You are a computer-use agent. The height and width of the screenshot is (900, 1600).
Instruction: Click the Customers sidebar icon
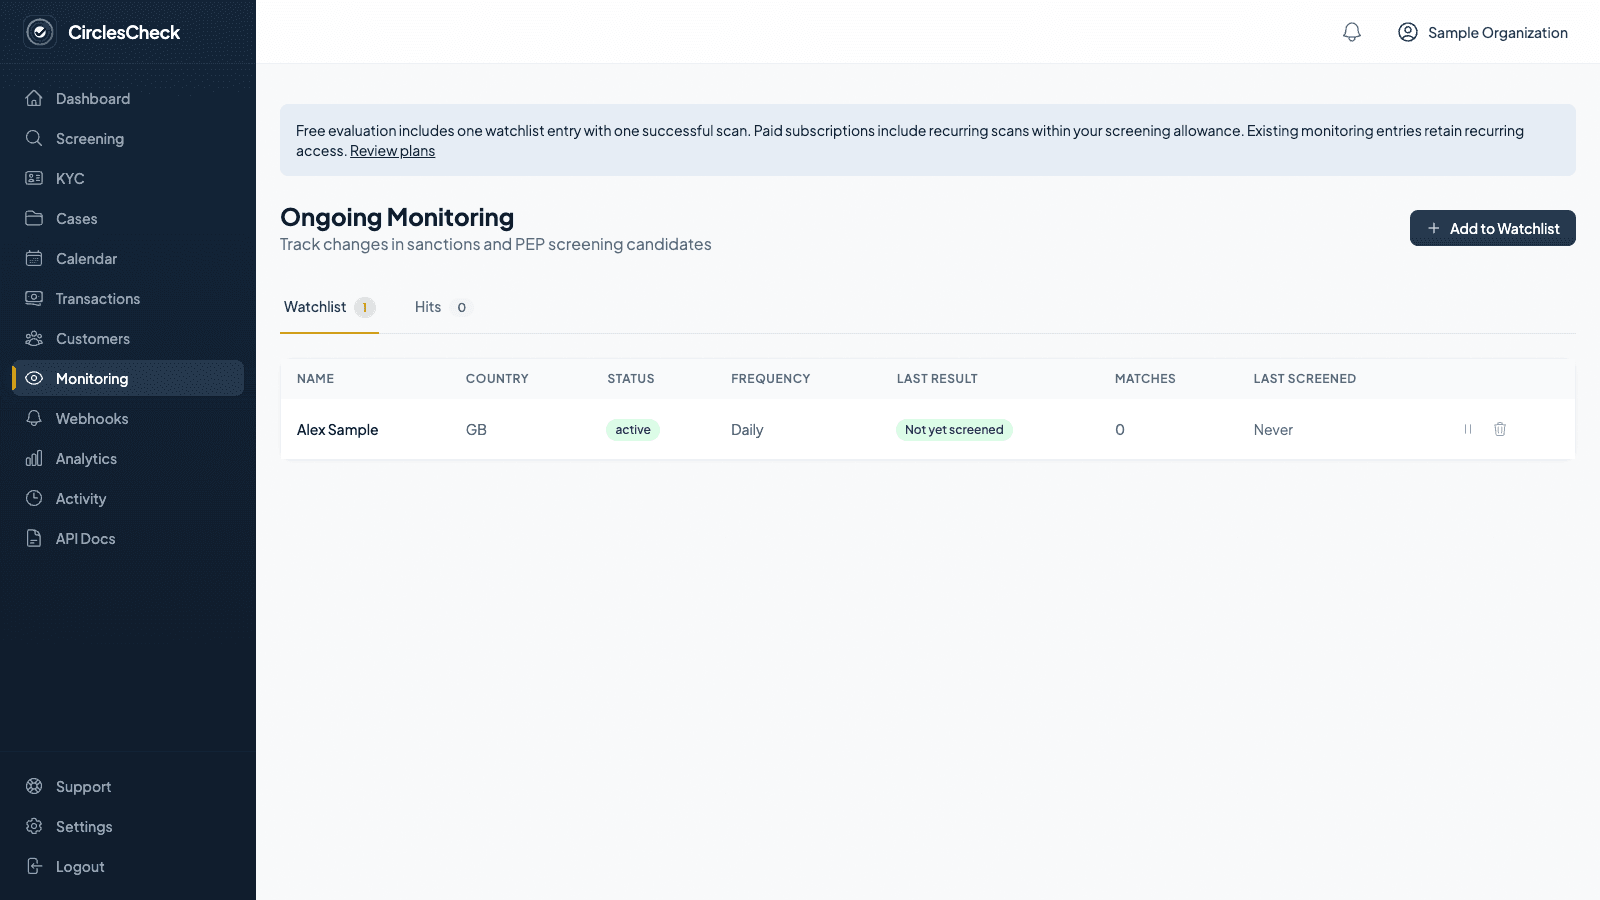tap(34, 338)
